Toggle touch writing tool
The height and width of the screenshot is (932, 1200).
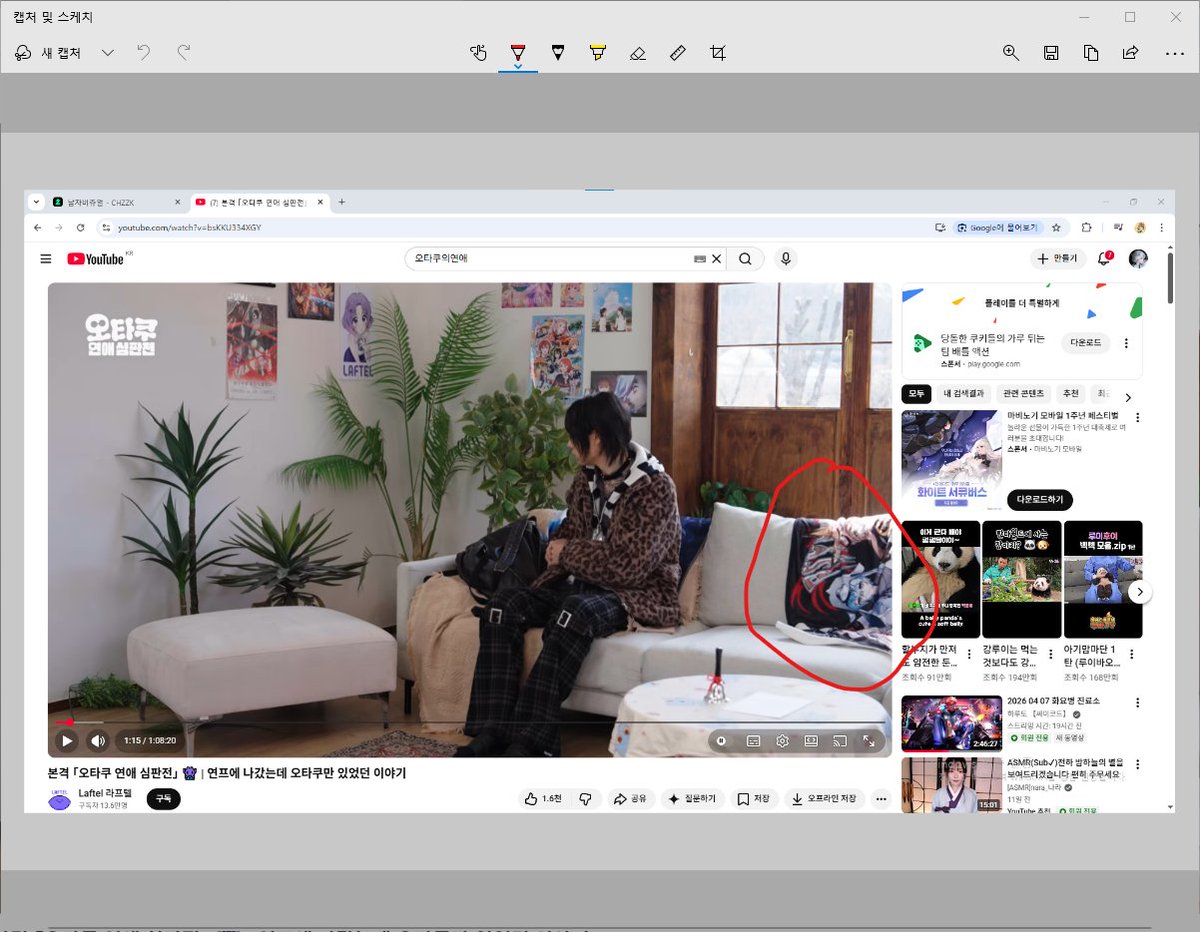point(478,53)
